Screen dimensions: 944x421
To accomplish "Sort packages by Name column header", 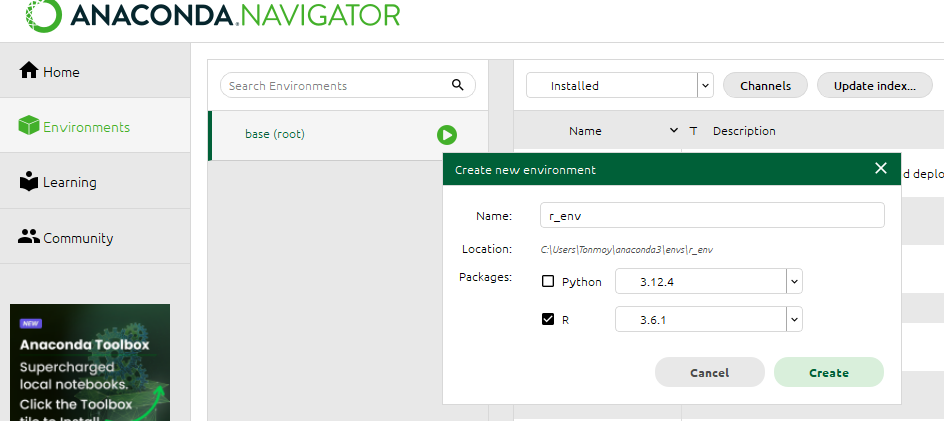I will point(586,131).
